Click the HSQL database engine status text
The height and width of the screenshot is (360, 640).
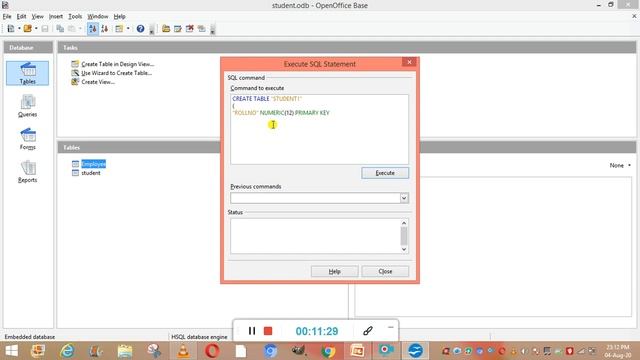[x=199, y=337]
